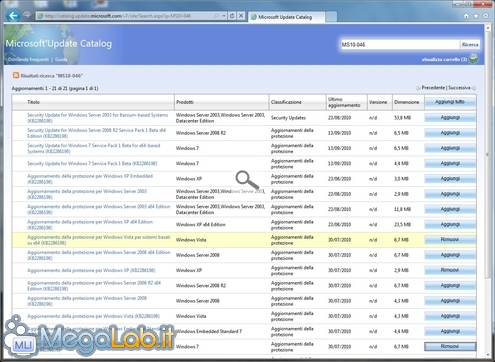495x362 pixels.
Task: Click the arrow icon right of Successiva
Action: tap(474, 88)
